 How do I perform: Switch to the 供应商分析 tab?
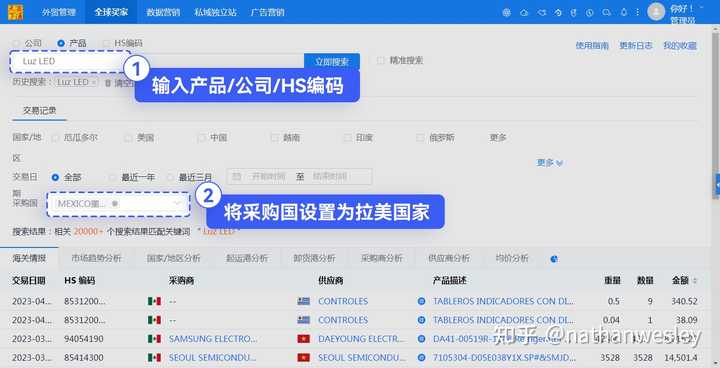[x=449, y=258]
